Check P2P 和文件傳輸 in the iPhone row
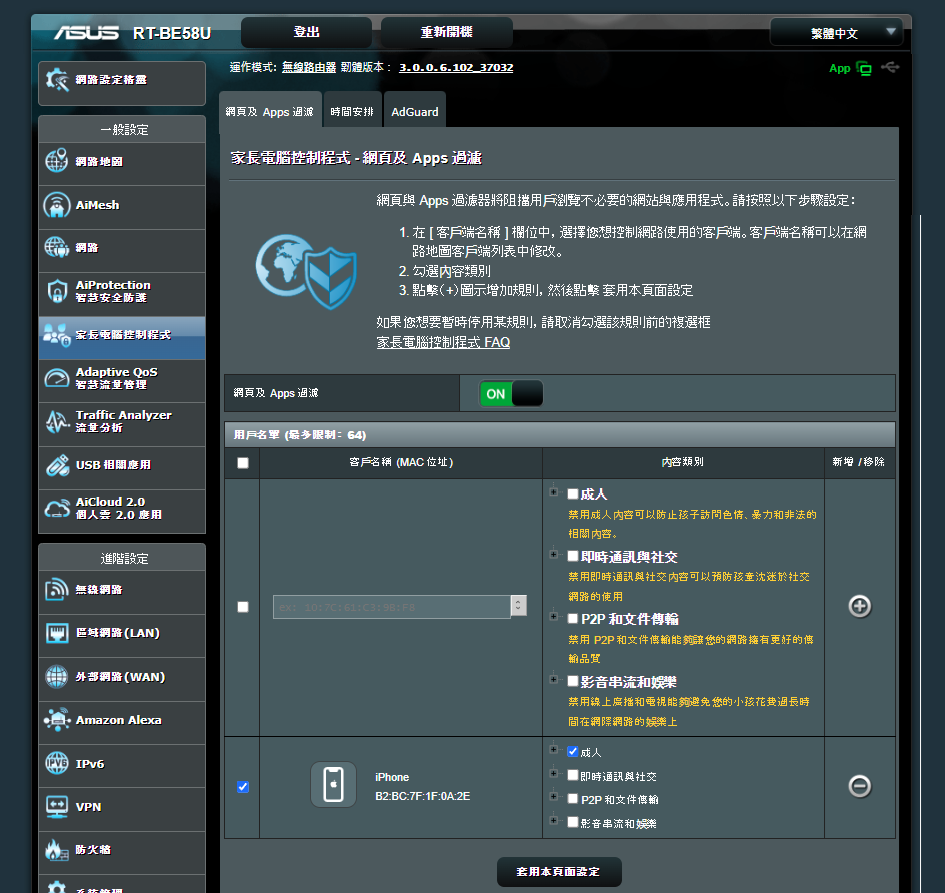This screenshot has height=893, width=945. click(573, 798)
